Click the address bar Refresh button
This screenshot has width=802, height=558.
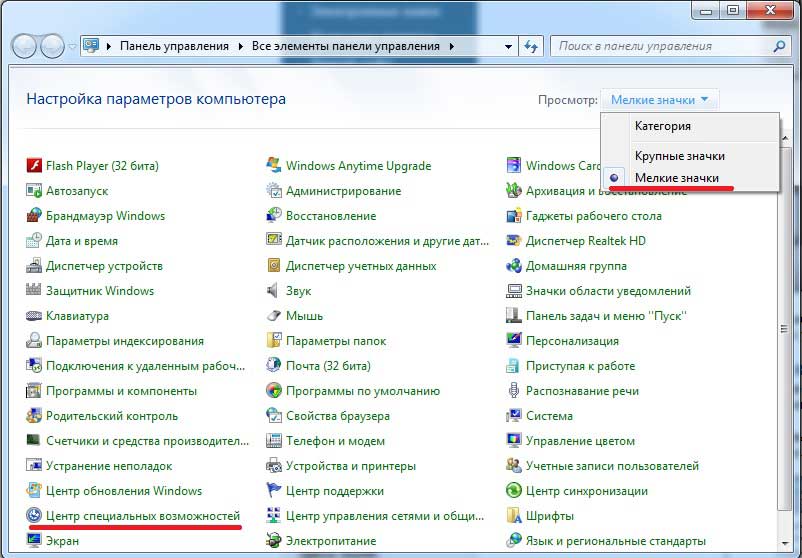[x=531, y=46]
